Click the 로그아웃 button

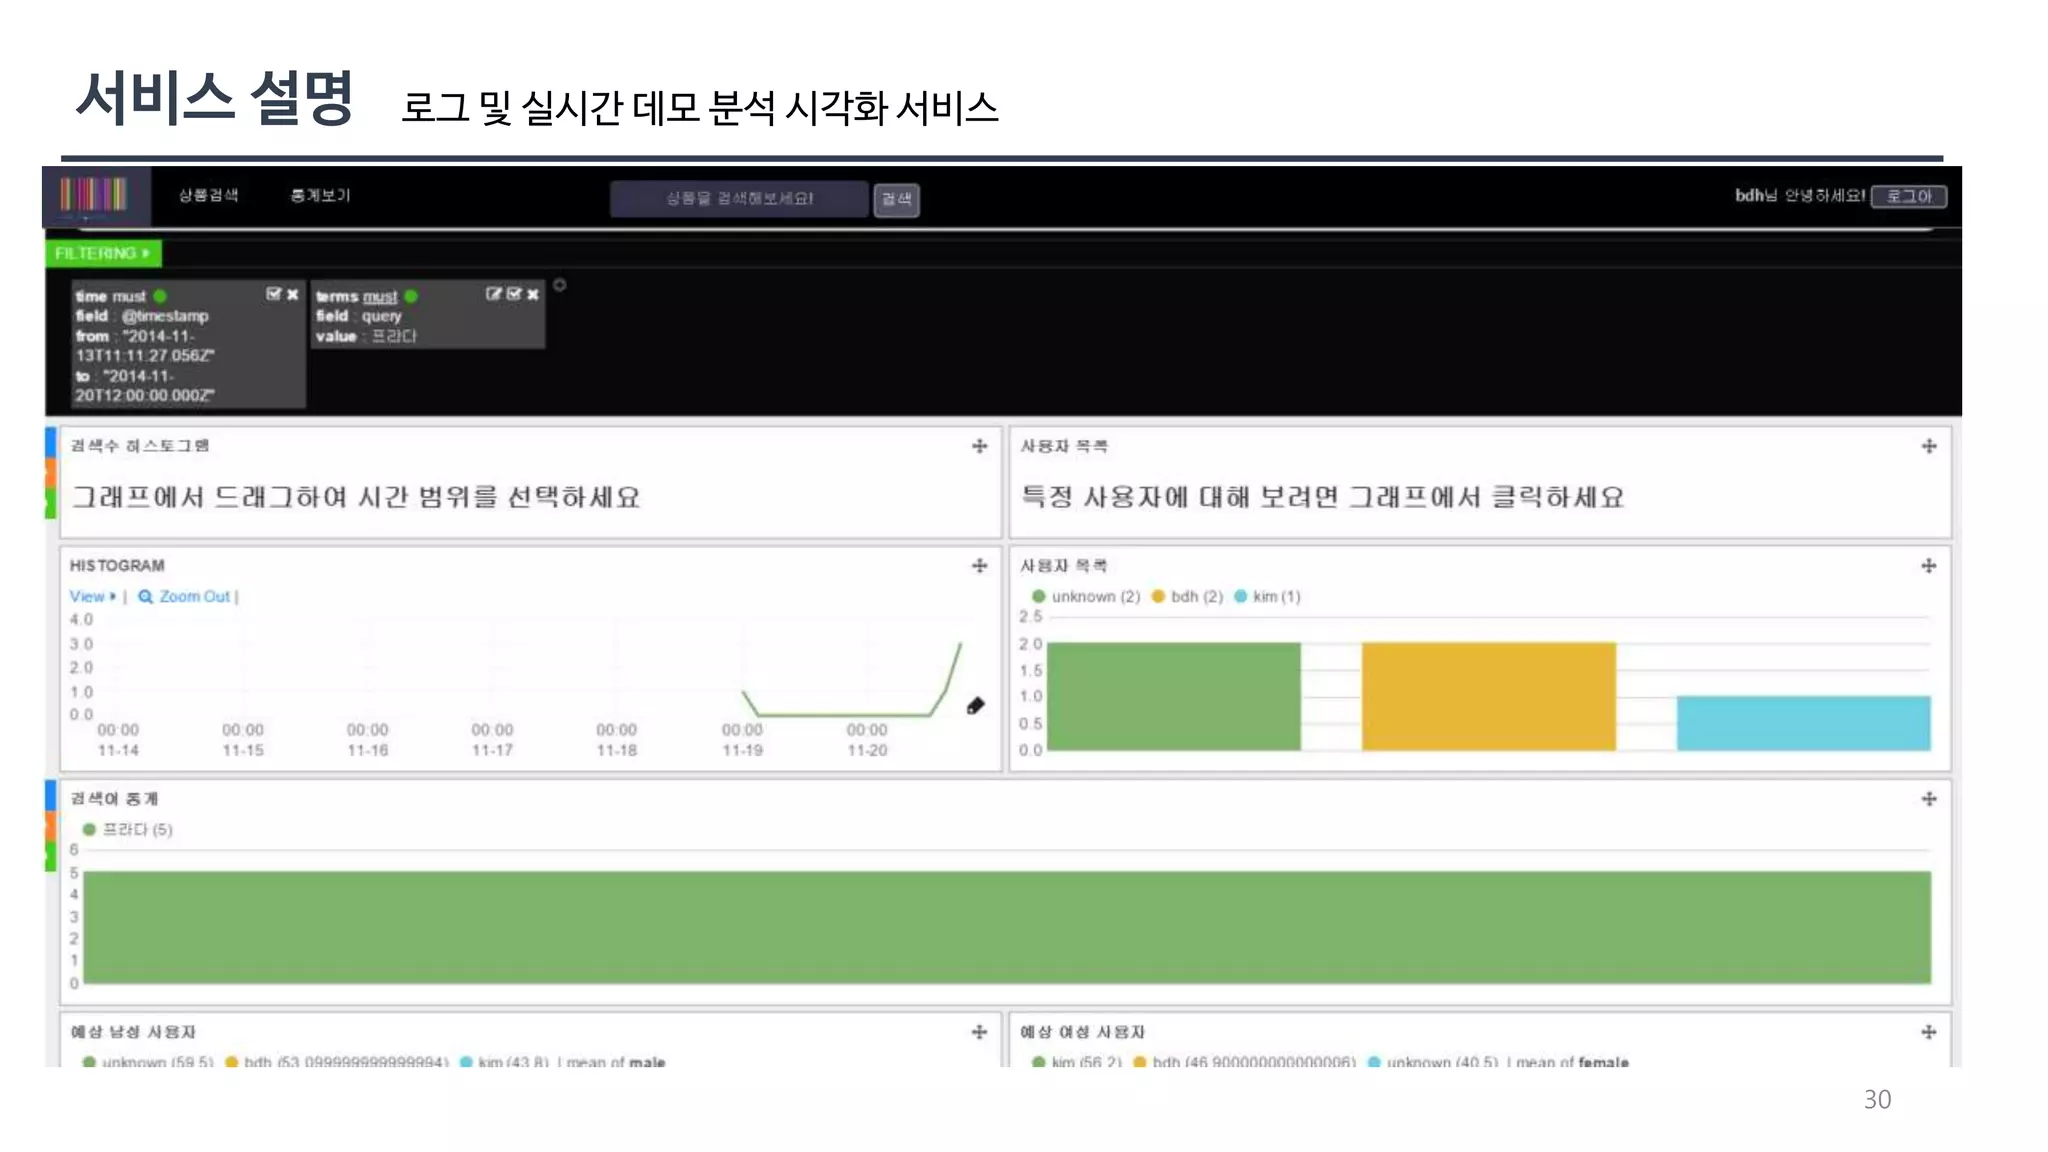[1909, 196]
